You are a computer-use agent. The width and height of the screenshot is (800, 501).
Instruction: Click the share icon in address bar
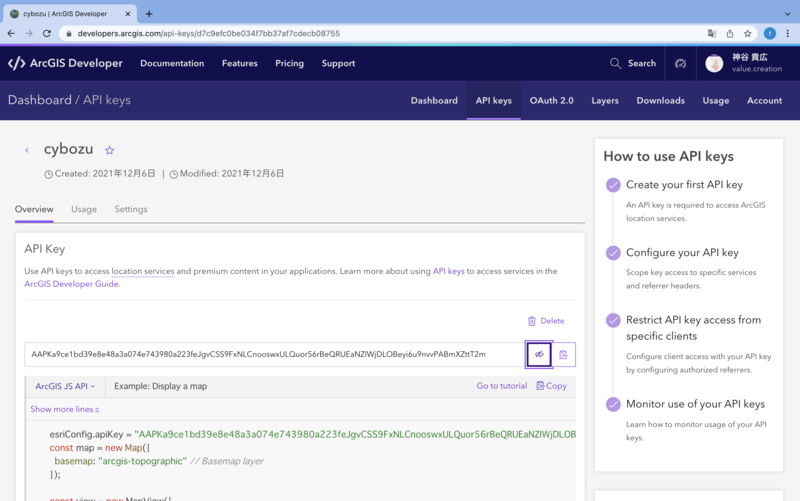[x=730, y=33]
